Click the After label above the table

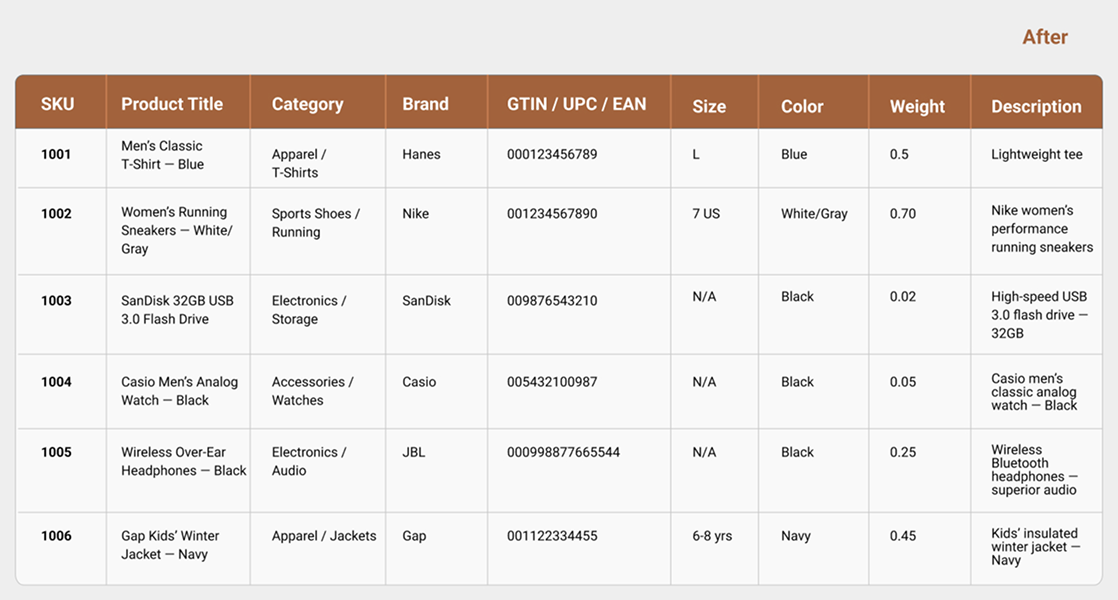(1044, 37)
